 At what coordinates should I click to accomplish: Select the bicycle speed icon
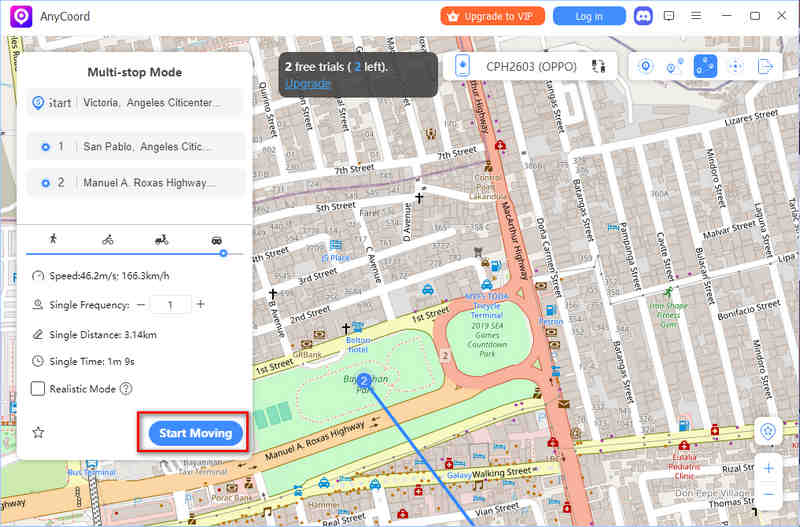(x=107, y=240)
